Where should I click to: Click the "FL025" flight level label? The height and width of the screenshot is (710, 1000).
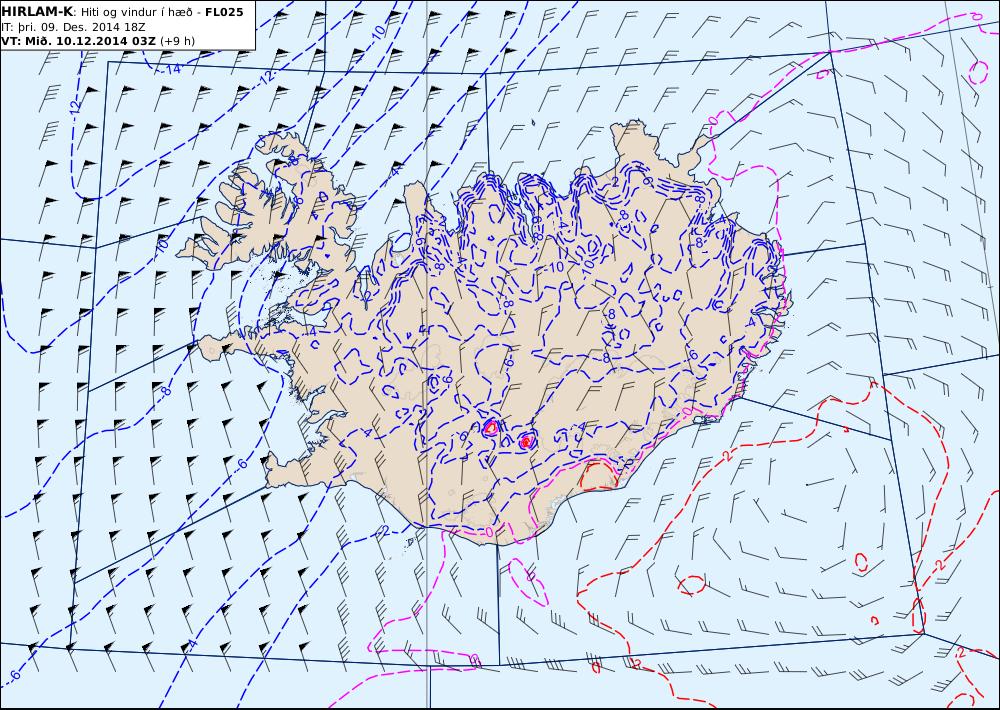click(224, 12)
